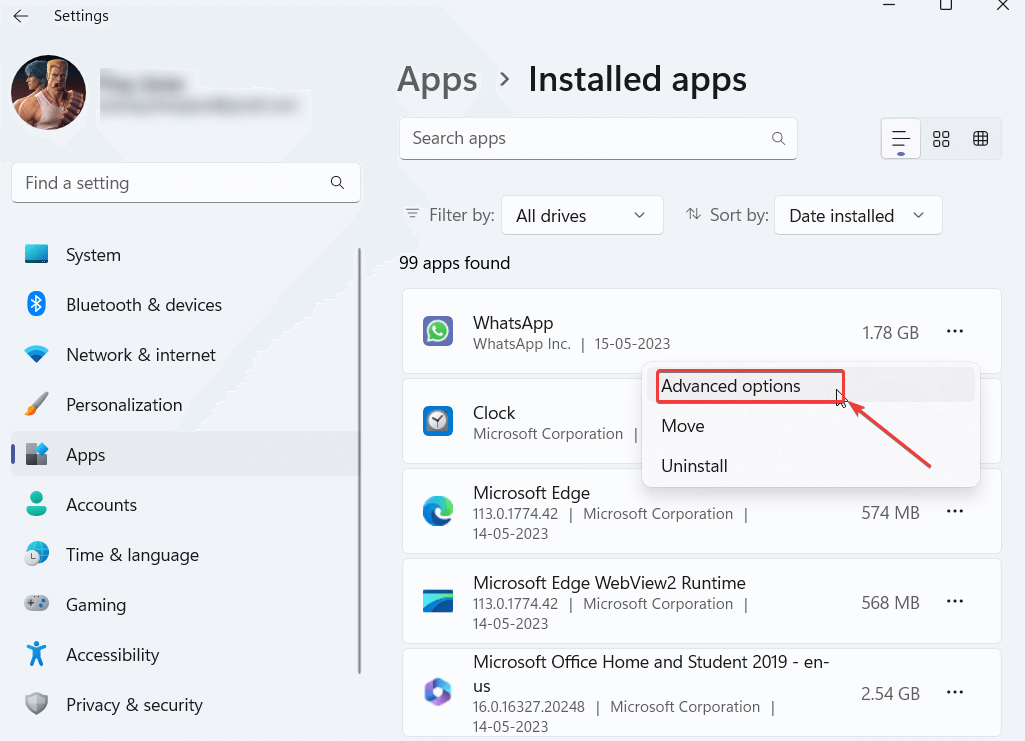Click the WhatsApp app icon
This screenshot has width=1025, height=741.
click(437, 331)
